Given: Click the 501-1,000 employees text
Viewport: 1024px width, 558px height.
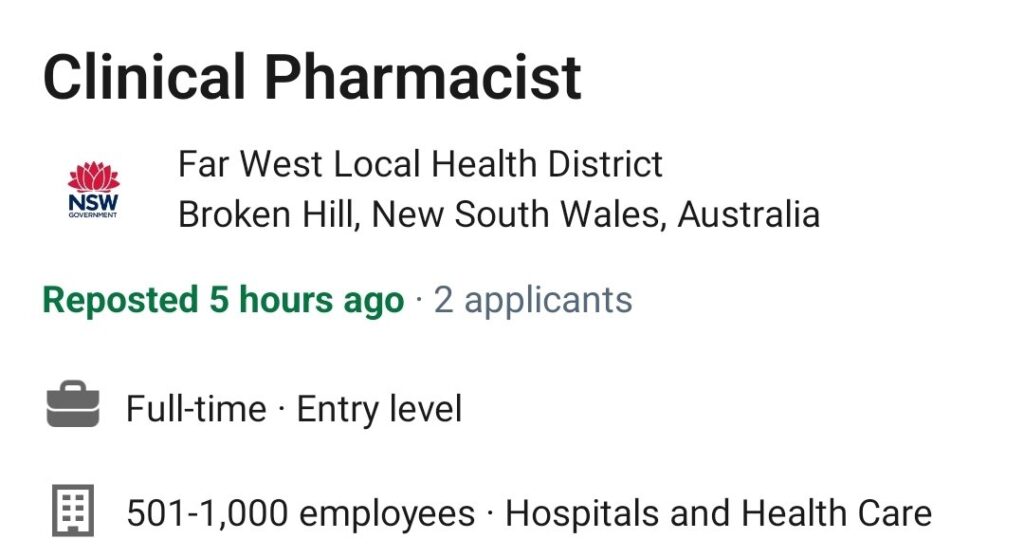Looking at the screenshot, I should (300, 513).
